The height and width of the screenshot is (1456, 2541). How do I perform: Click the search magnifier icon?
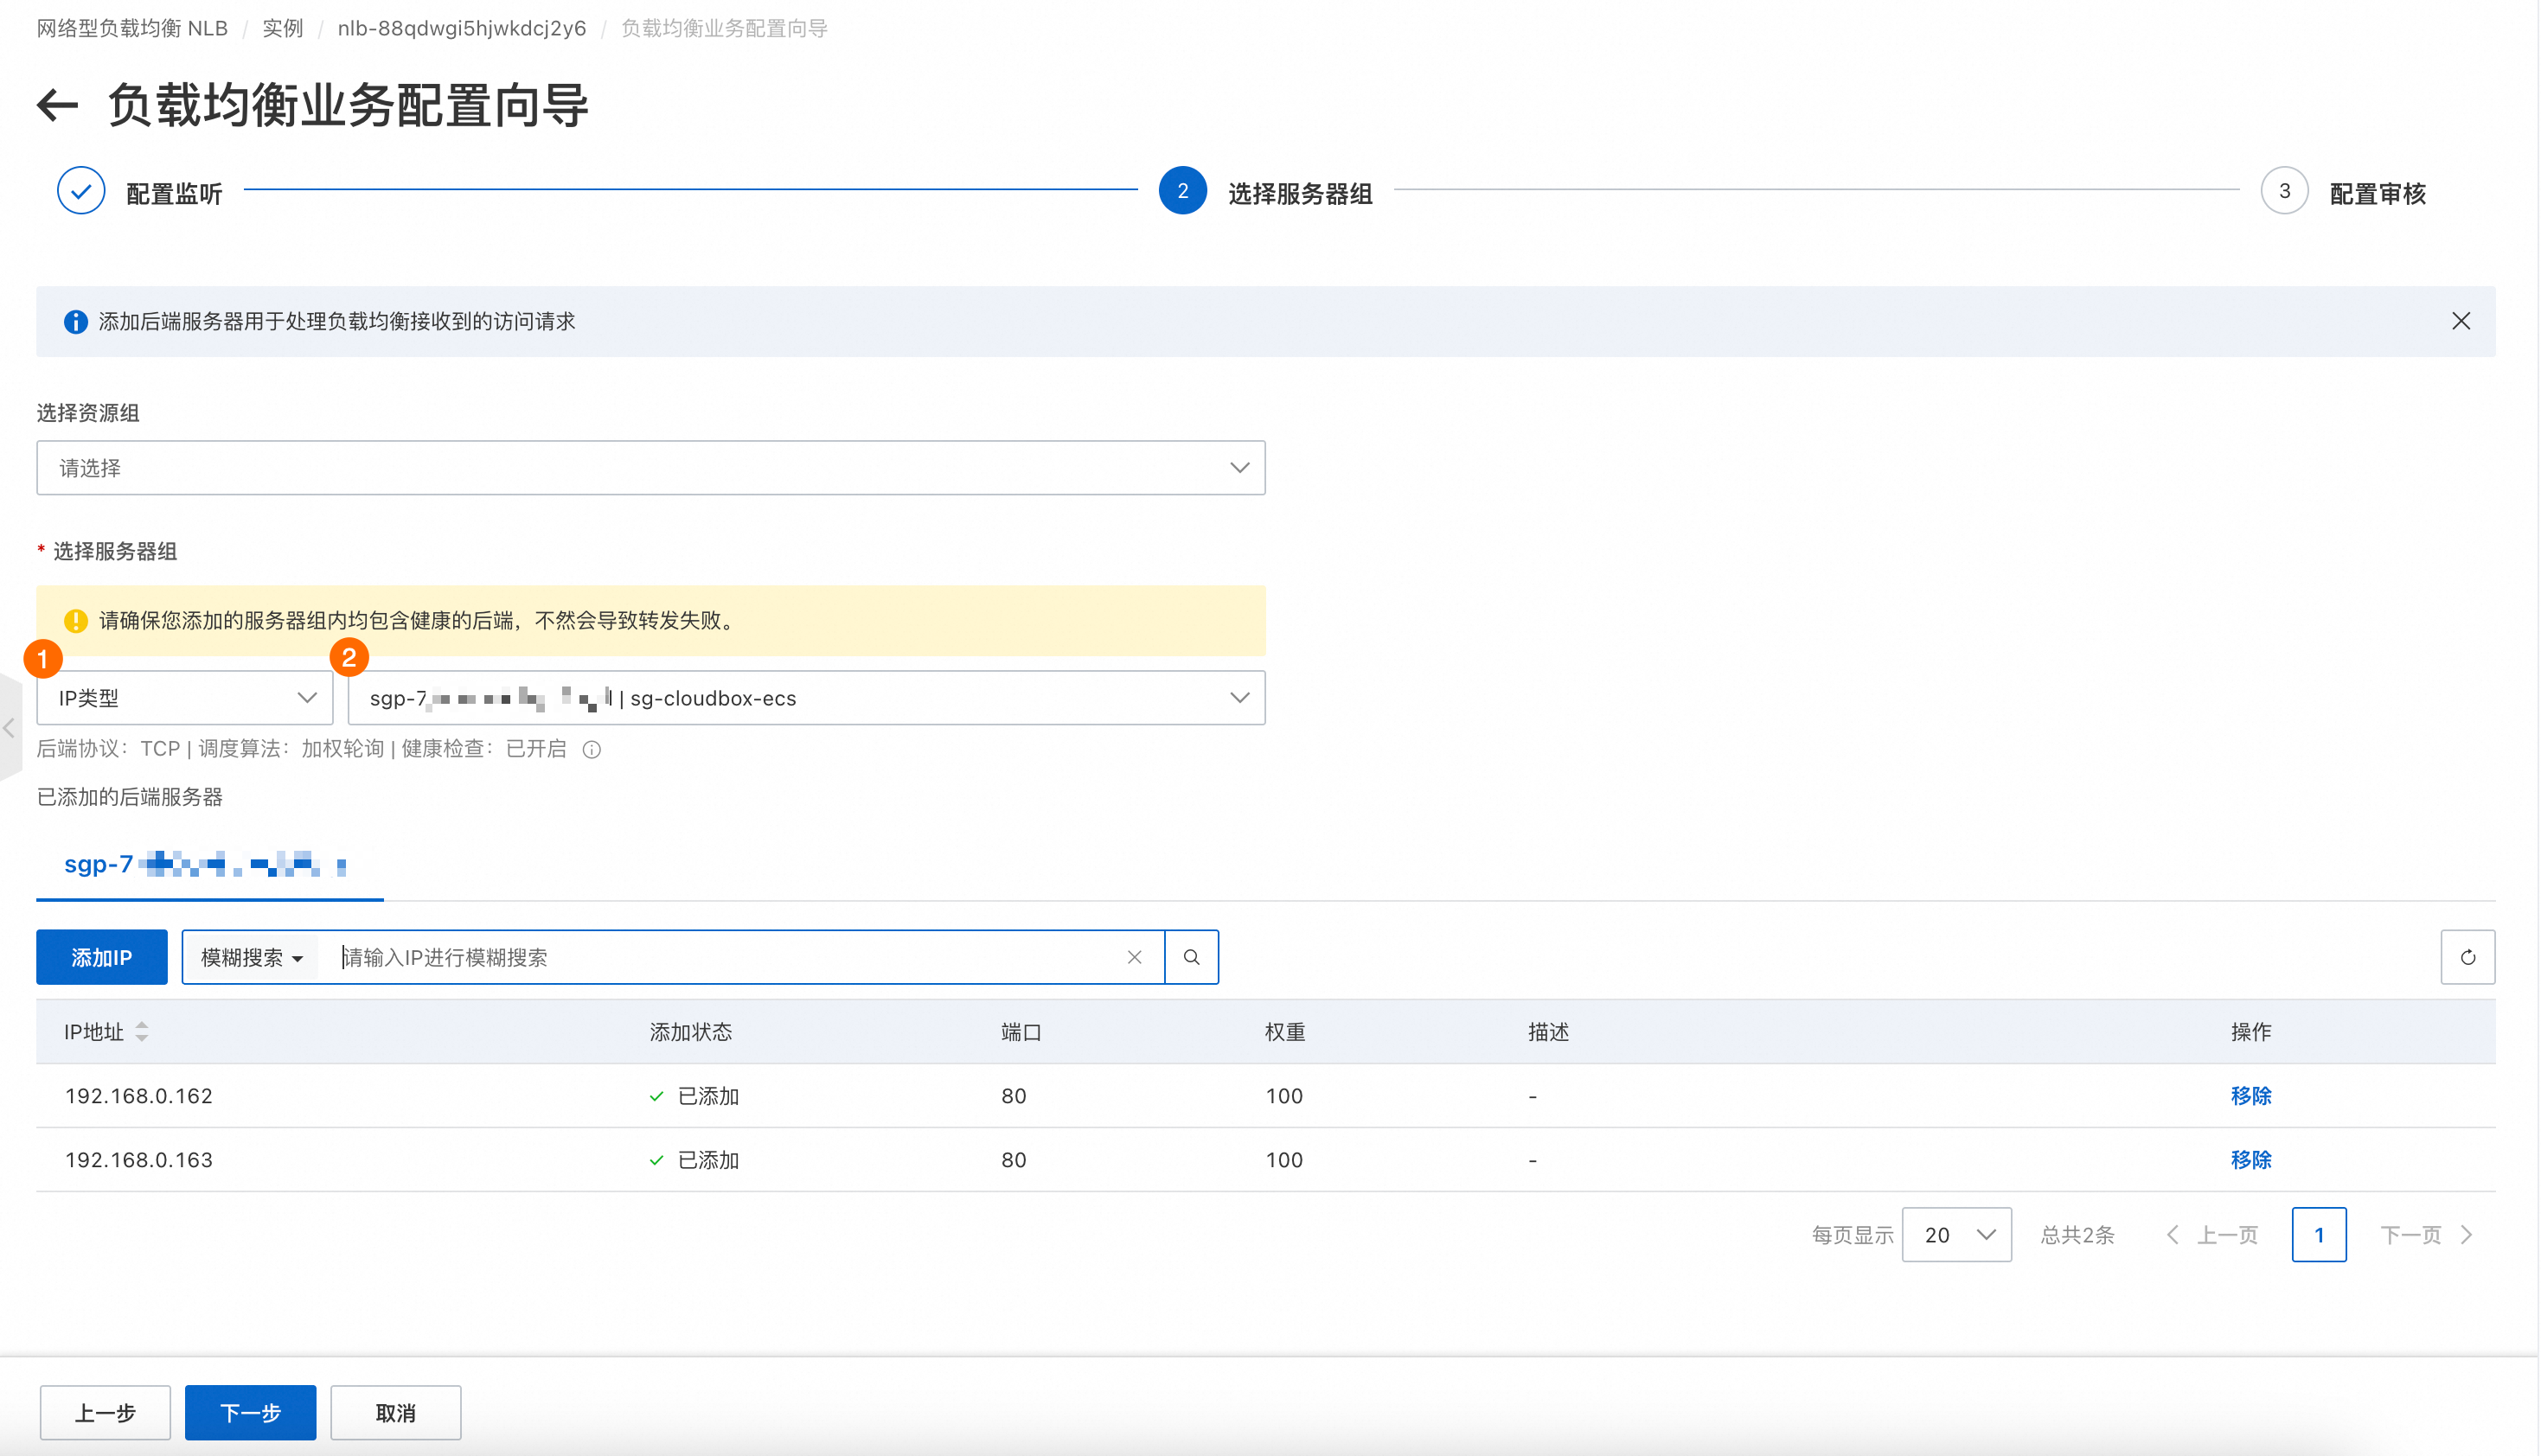pyautogui.click(x=1191, y=957)
